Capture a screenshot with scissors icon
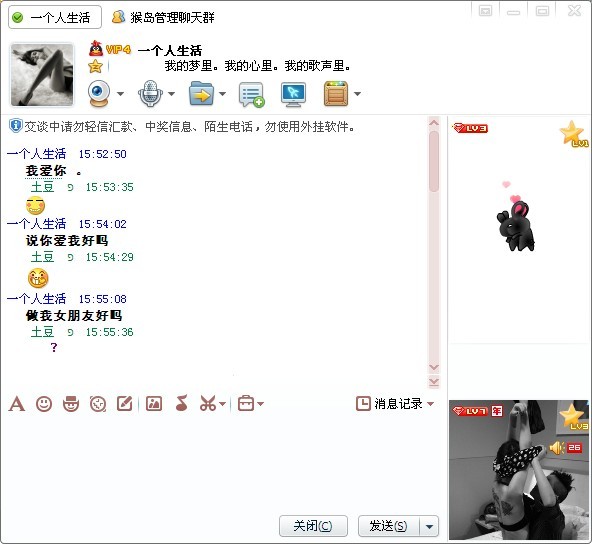 point(208,404)
